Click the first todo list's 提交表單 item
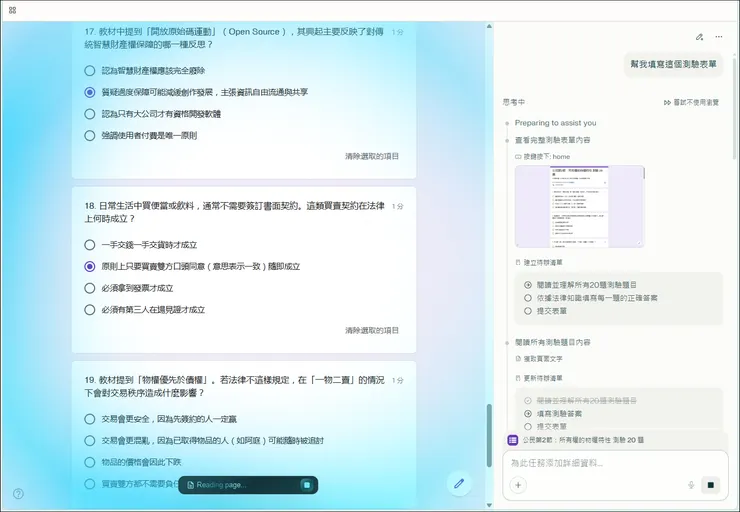 [552, 311]
